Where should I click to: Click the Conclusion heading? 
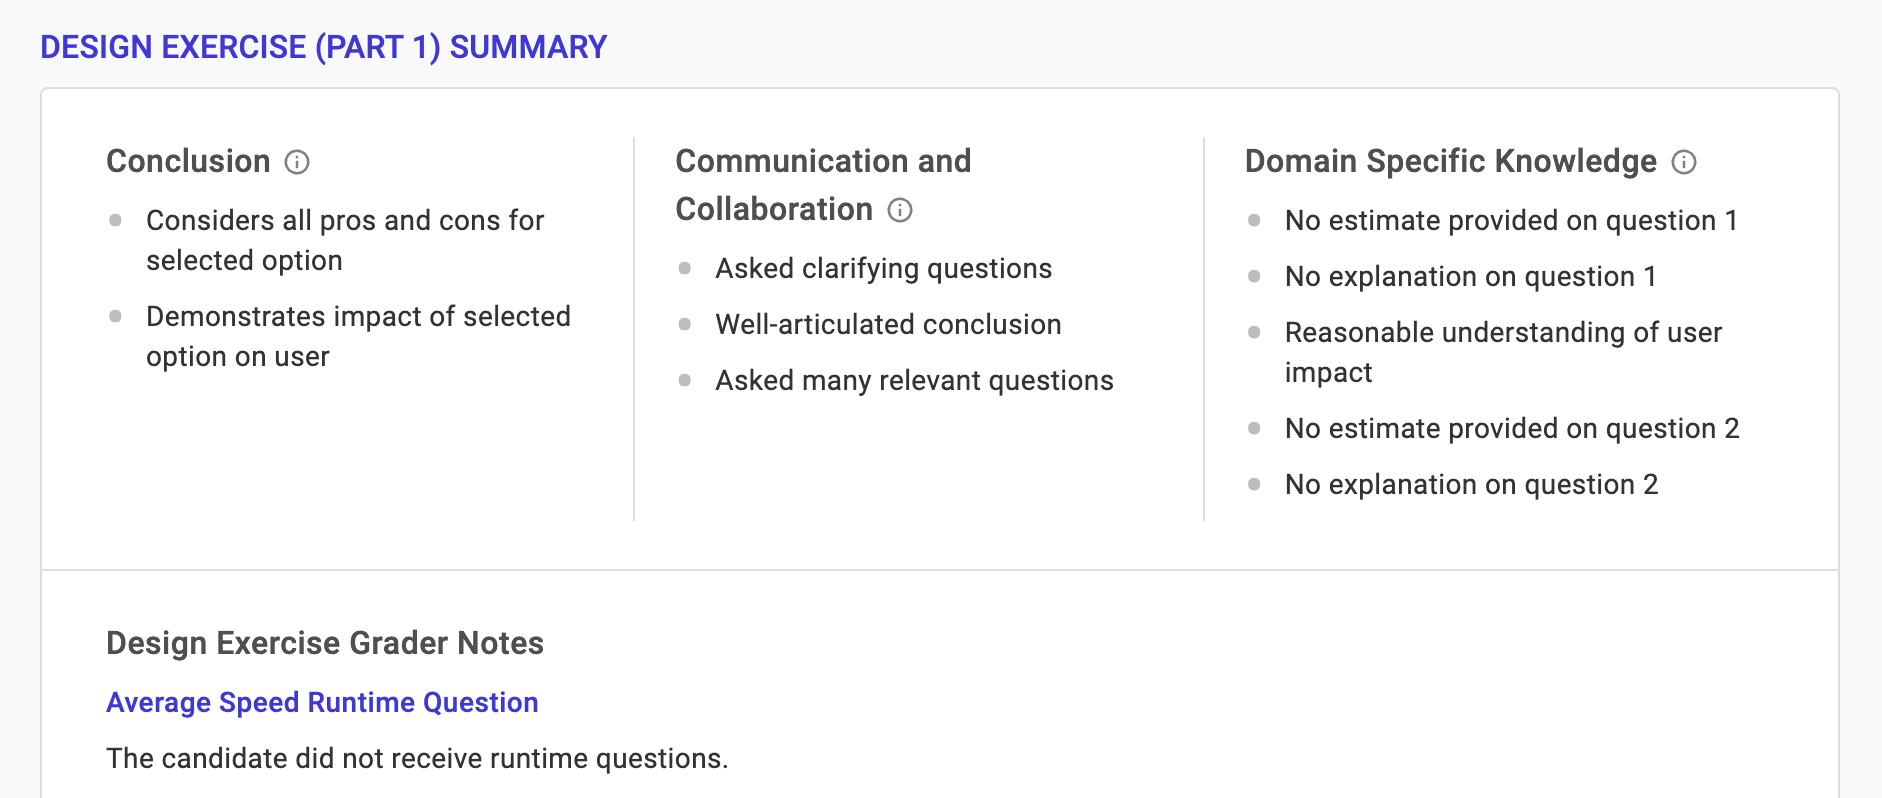(x=188, y=161)
